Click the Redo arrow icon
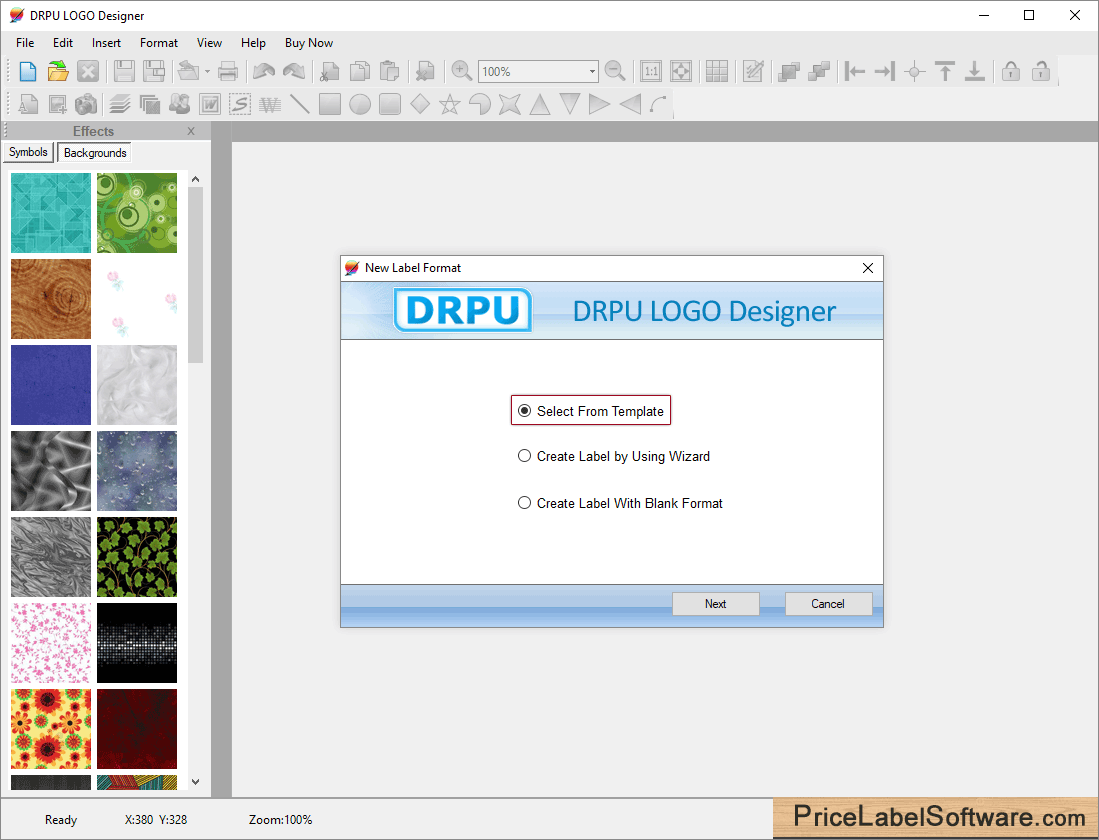This screenshot has height=840, width=1099. 294,72
